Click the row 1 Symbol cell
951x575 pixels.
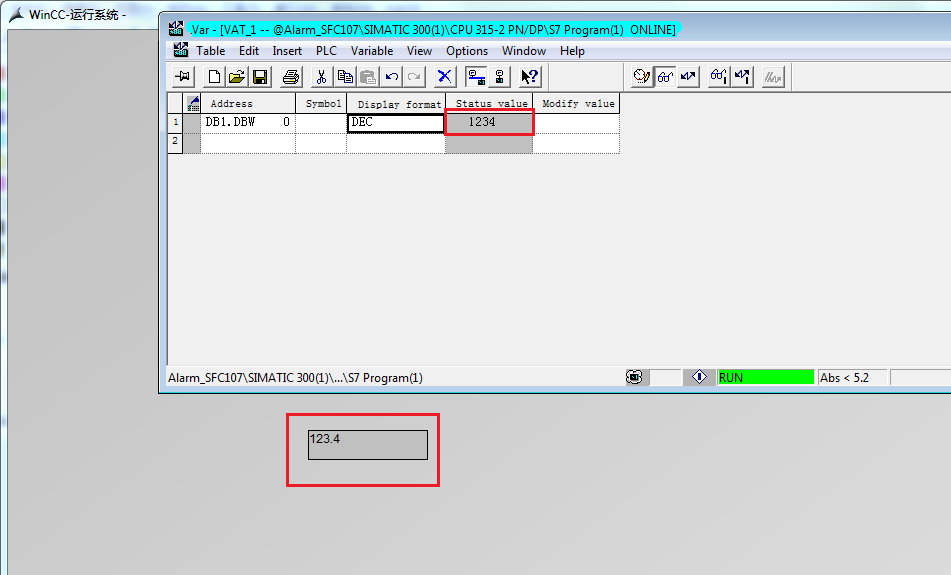(x=321, y=123)
